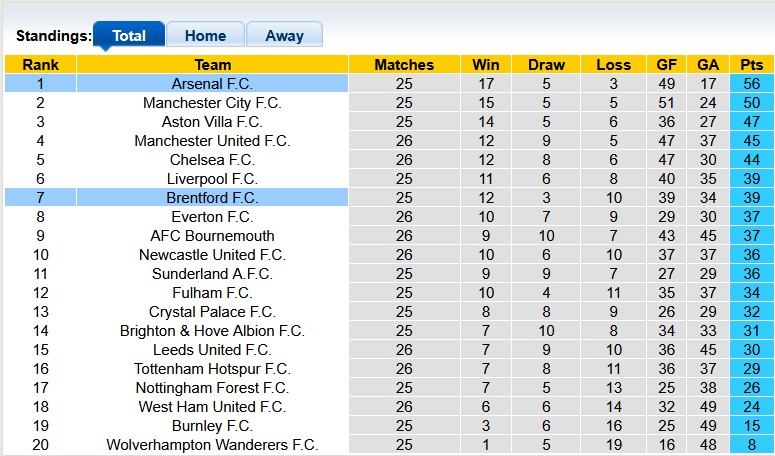Click the Matches column header
The height and width of the screenshot is (456, 775).
pyautogui.click(x=404, y=65)
